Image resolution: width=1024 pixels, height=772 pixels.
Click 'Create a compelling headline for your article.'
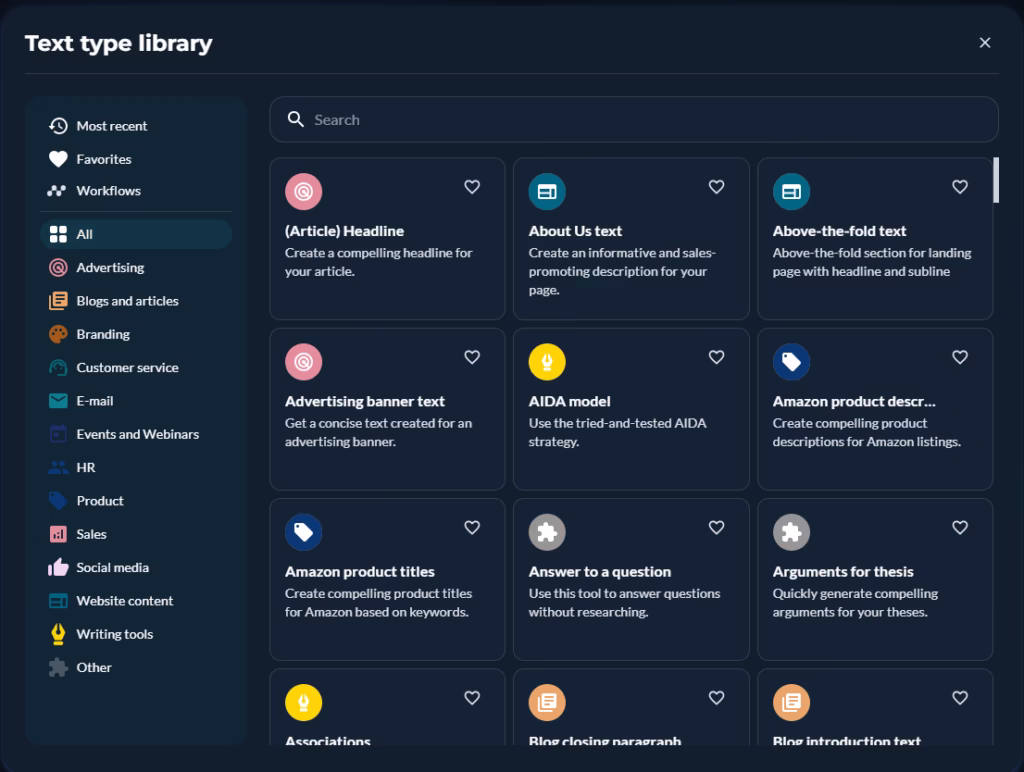pyautogui.click(x=379, y=262)
